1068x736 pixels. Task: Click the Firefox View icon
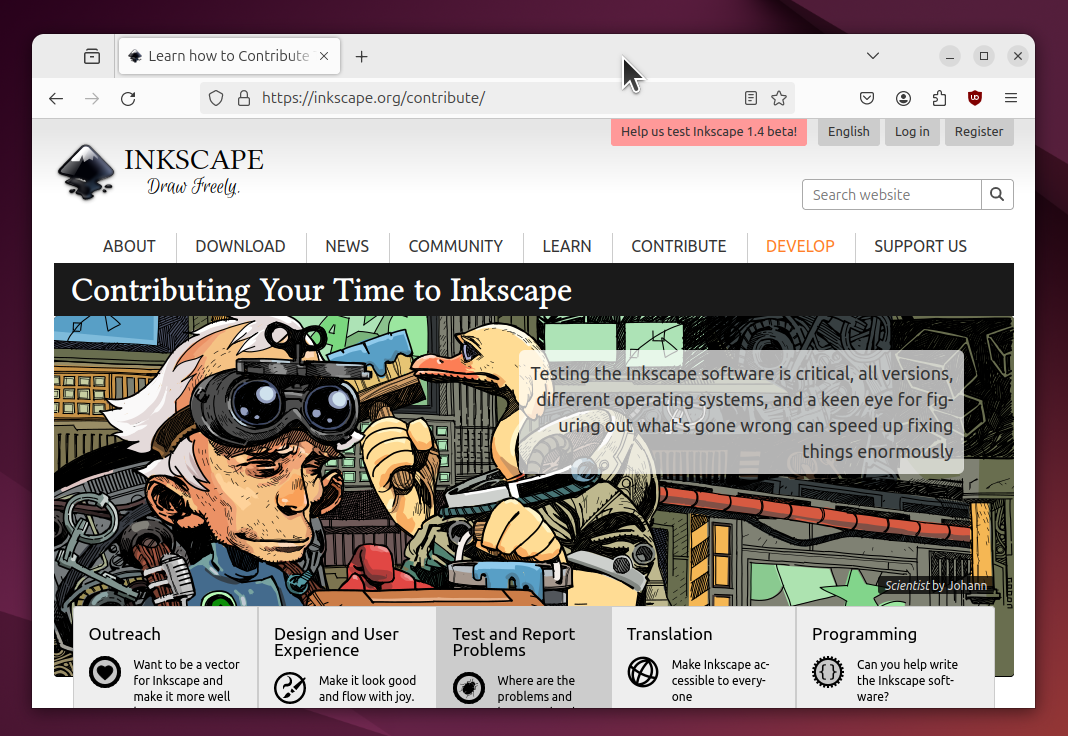[92, 56]
